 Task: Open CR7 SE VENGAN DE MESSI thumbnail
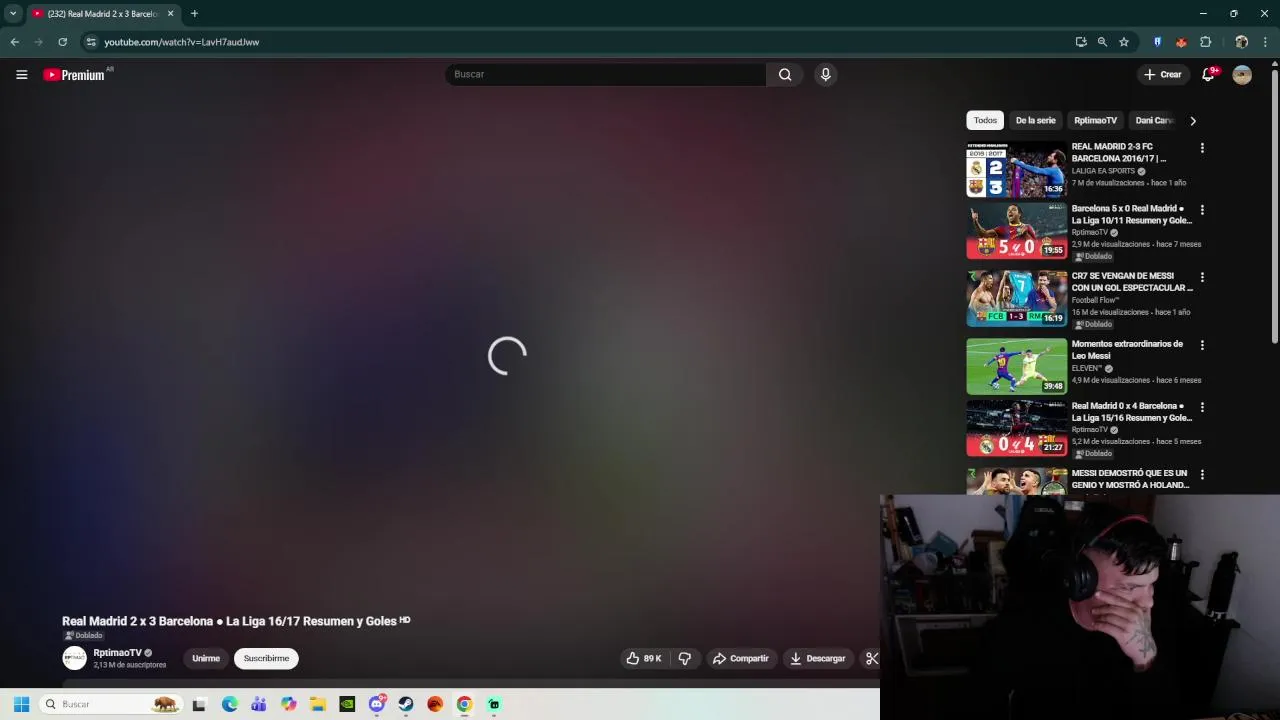(x=1016, y=299)
